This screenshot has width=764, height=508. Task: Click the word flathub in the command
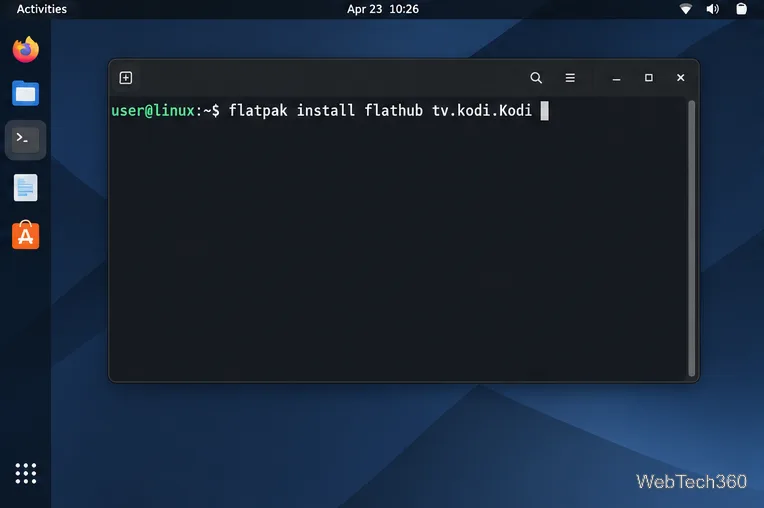pos(394,111)
